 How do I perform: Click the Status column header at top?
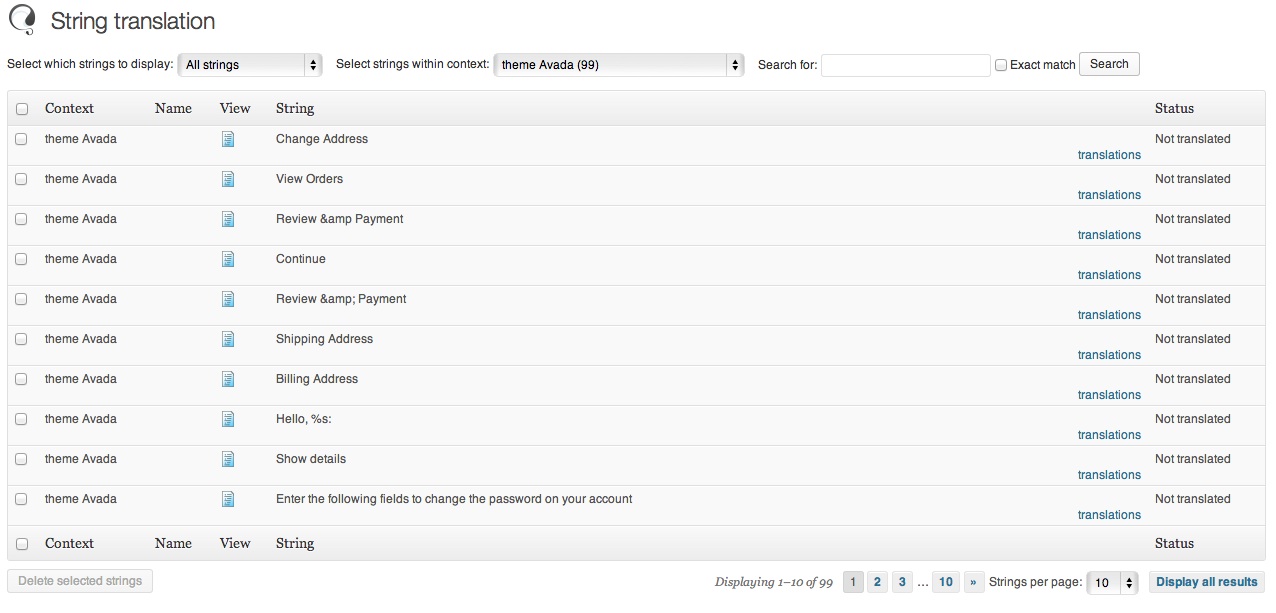click(x=1174, y=108)
